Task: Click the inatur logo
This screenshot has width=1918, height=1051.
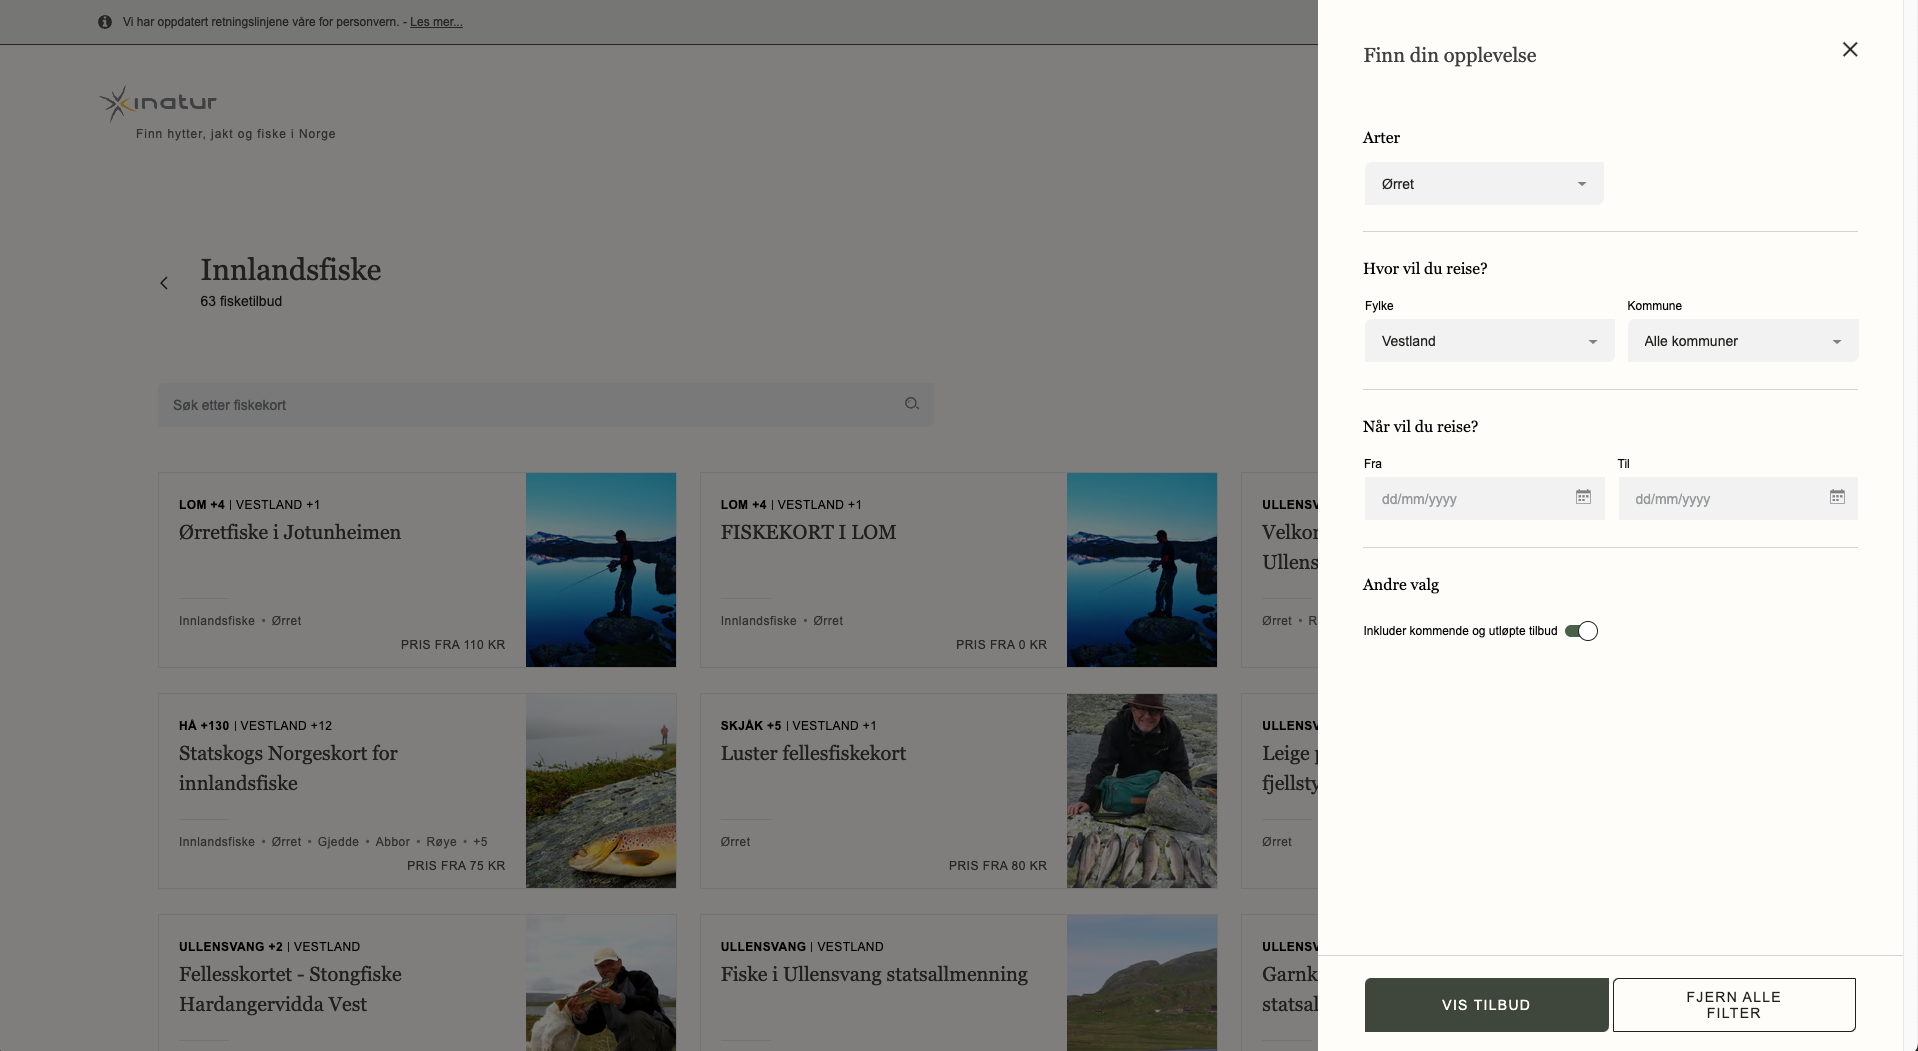Action: pyautogui.click(x=158, y=102)
